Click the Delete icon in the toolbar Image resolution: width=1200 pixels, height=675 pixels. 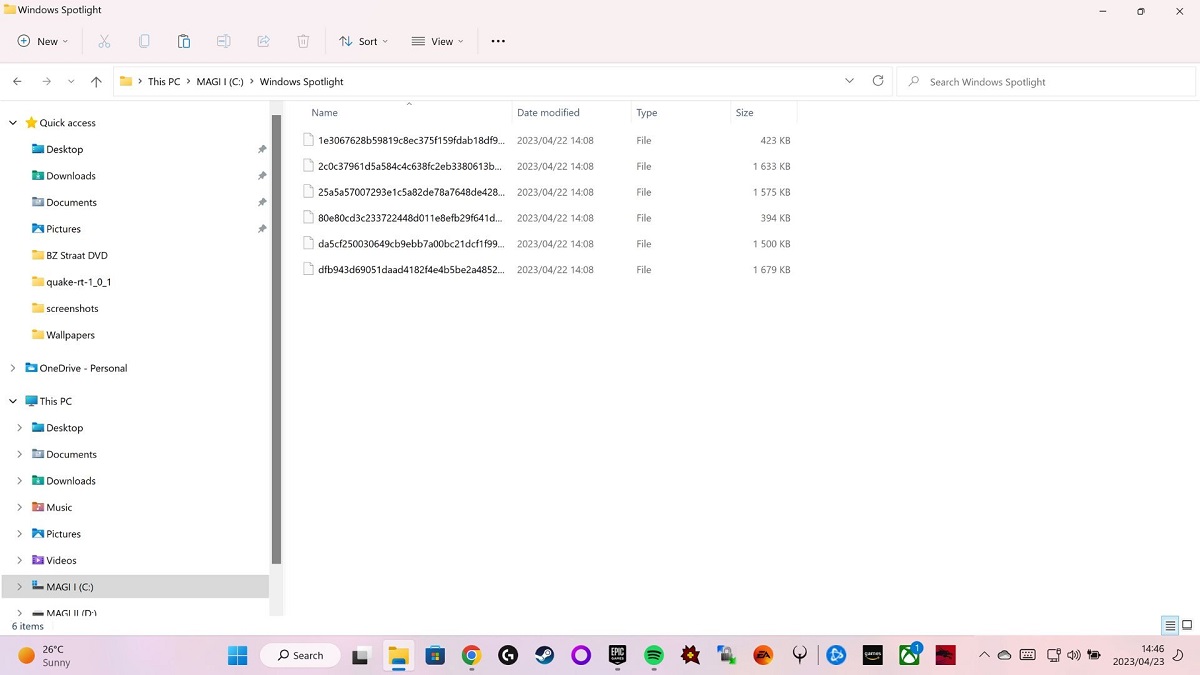[303, 41]
